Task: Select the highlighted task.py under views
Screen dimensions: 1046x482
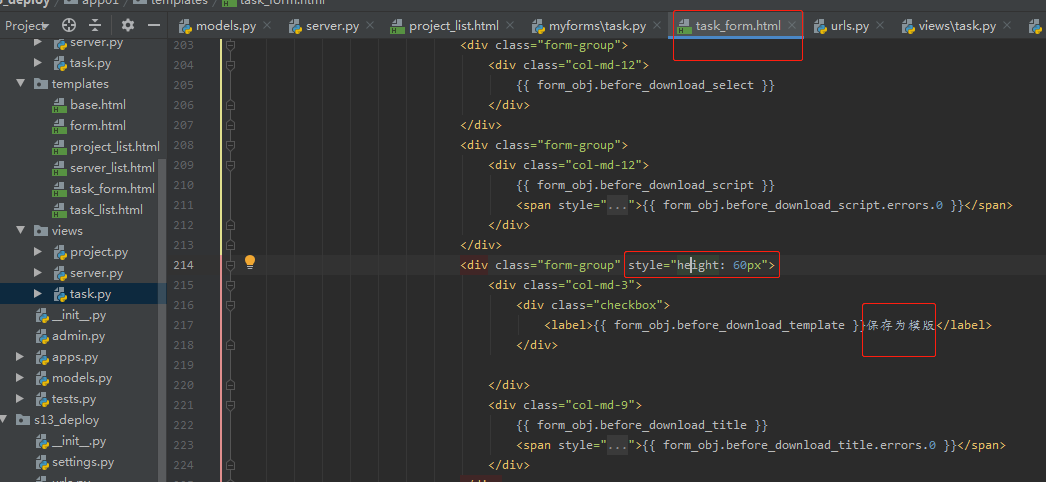Action: tap(90, 293)
